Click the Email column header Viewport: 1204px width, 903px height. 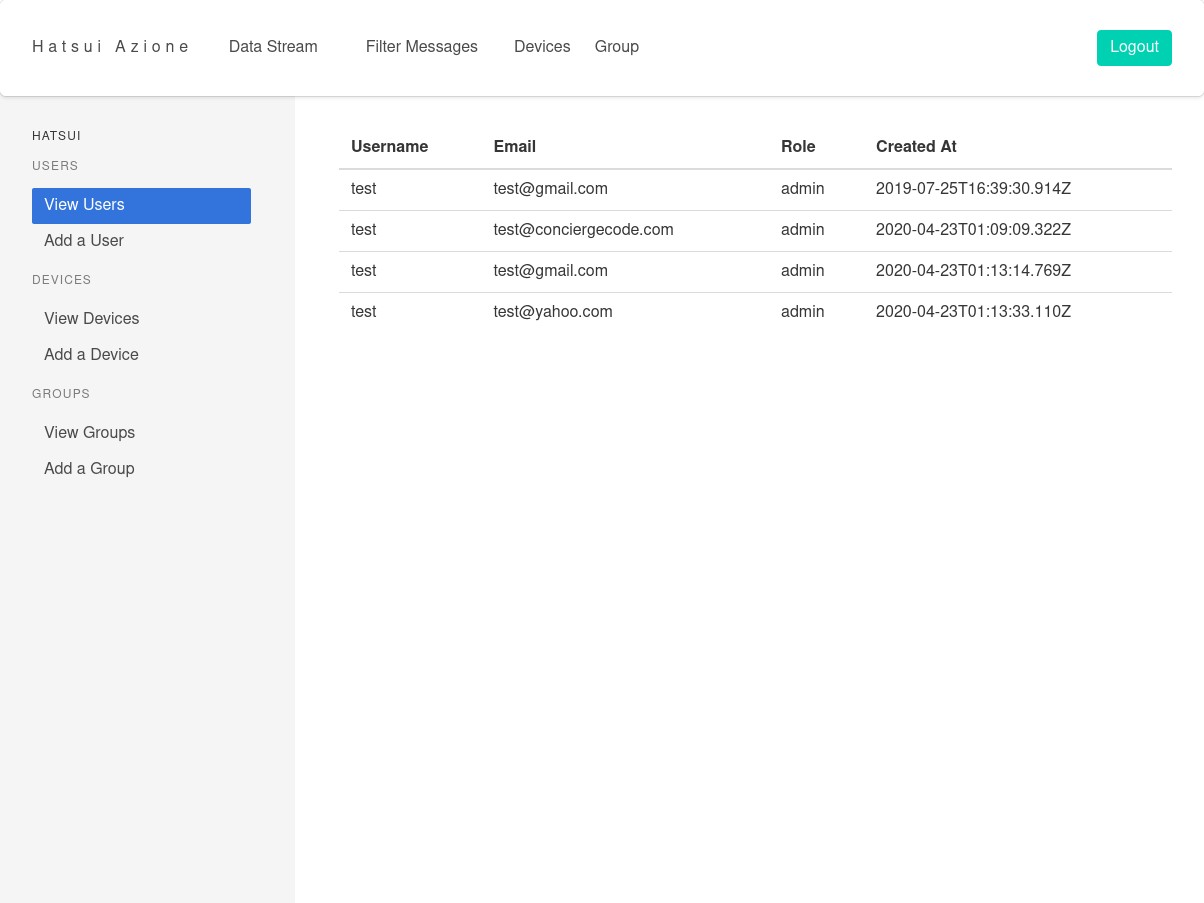click(514, 147)
